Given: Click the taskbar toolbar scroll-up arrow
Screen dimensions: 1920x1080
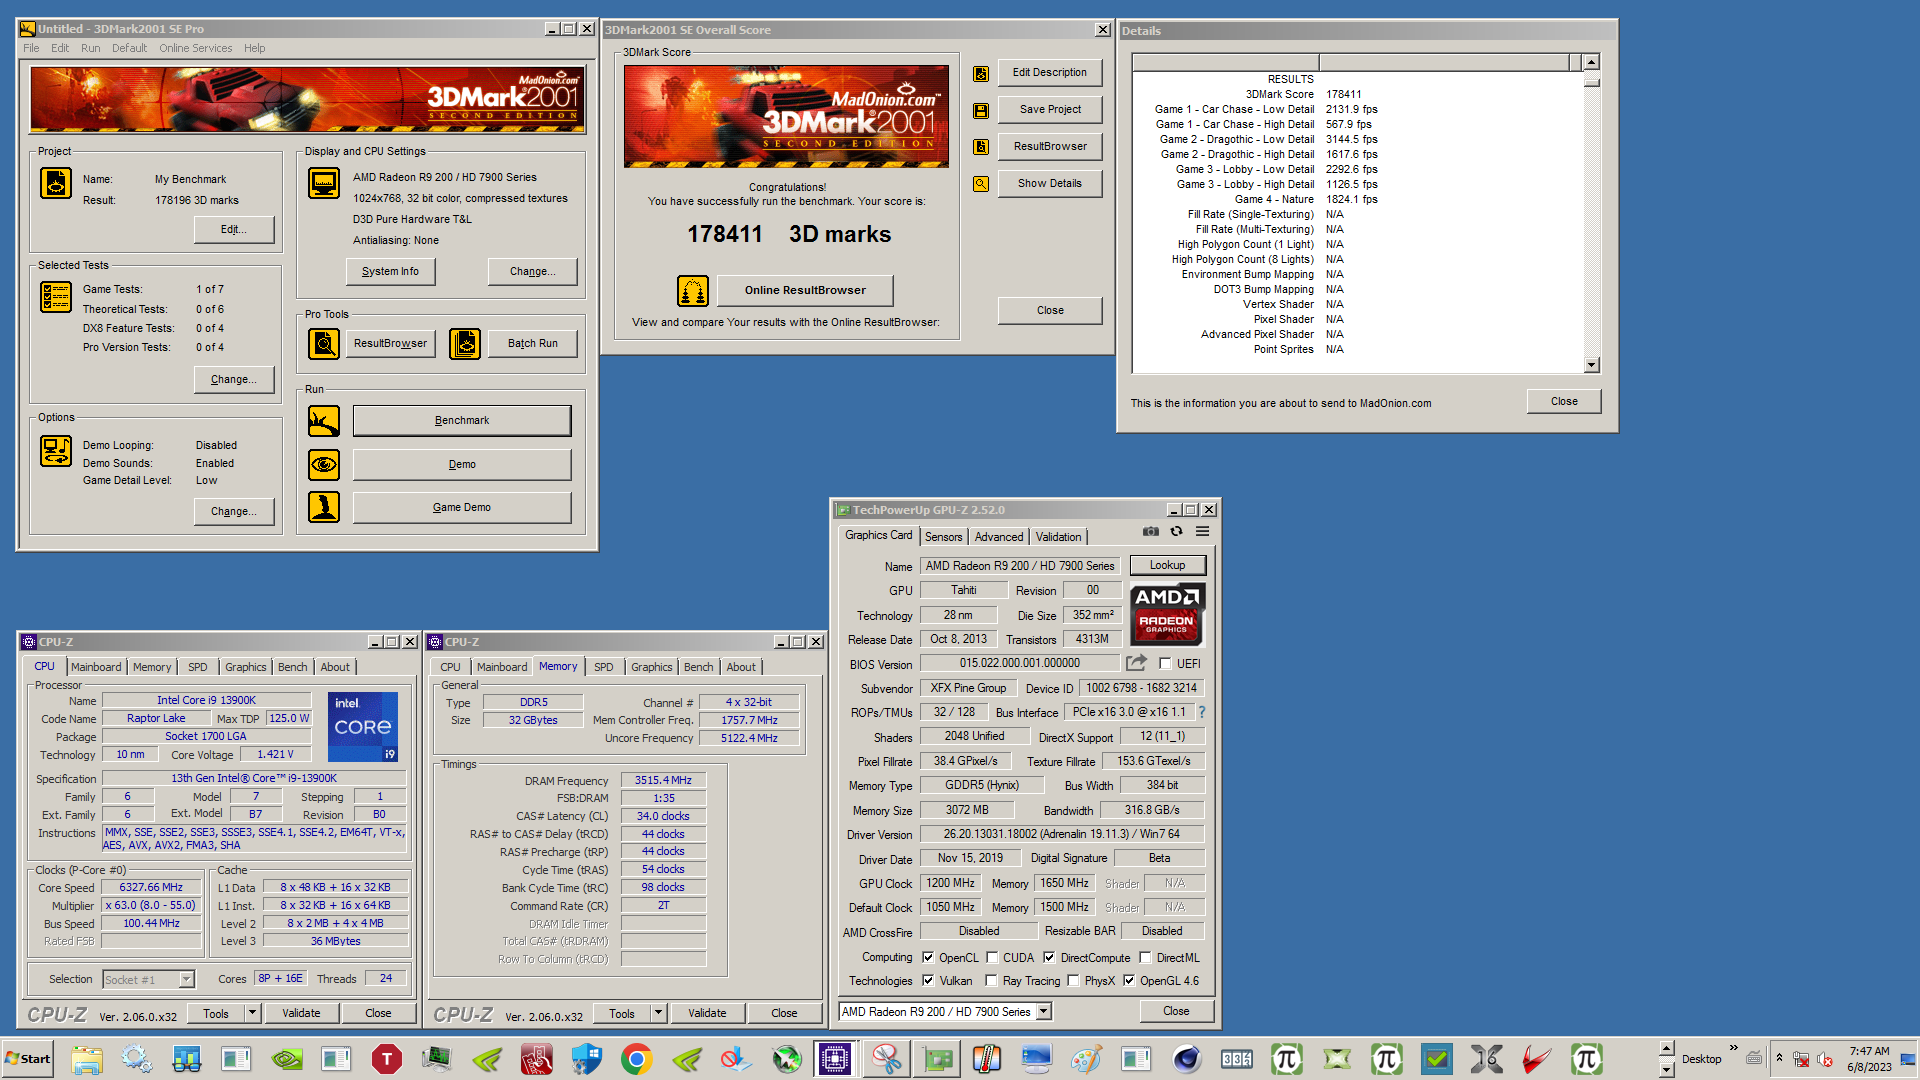Looking at the screenshot, I should pyautogui.click(x=1666, y=1049).
